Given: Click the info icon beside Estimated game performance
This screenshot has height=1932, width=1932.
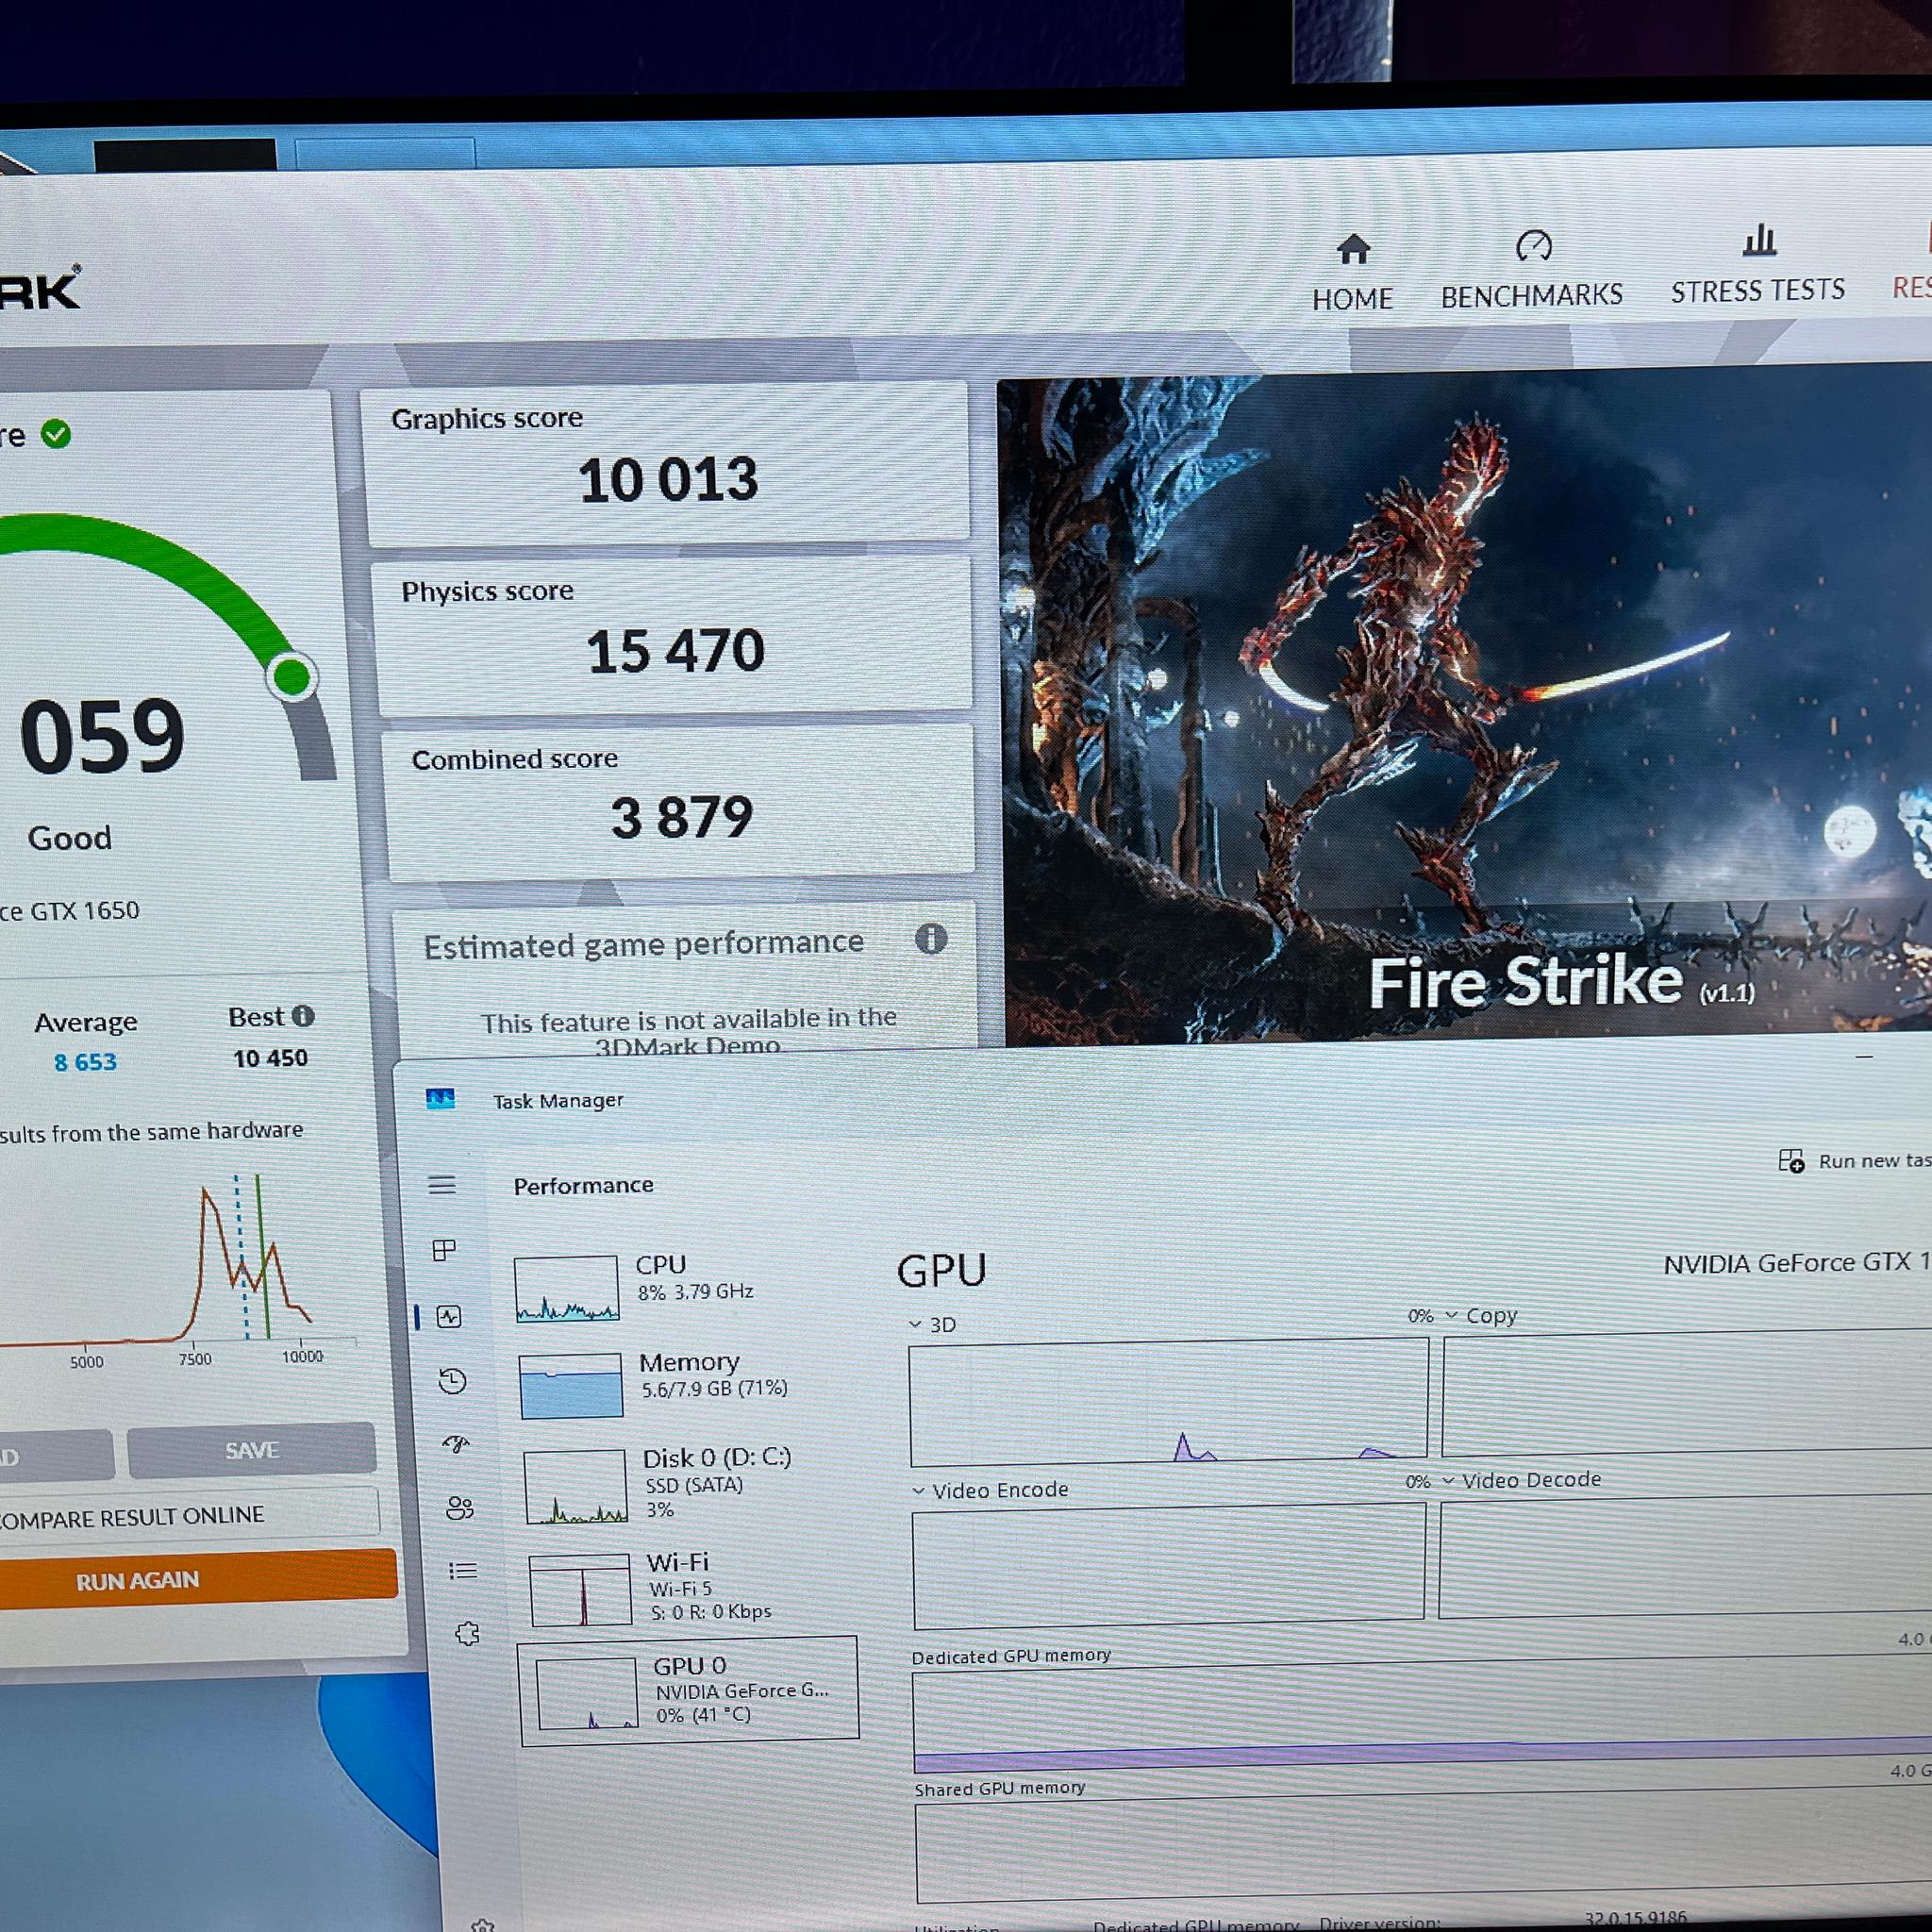Looking at the screenshot, I should pyautogui.click(x=930, y=938).
